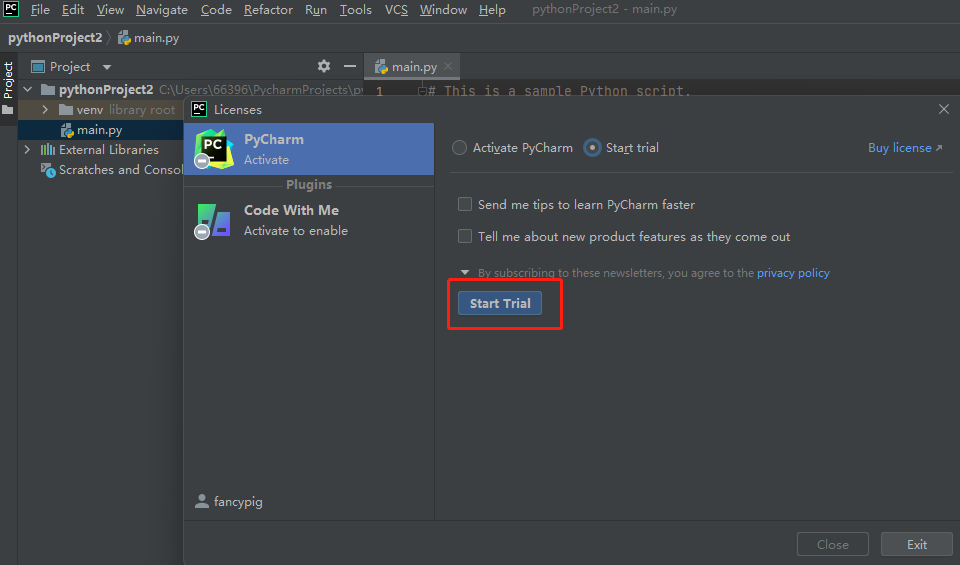Image resolution: width=960 pixels, height=565 pixels.
Task: Select the Activate PyCharm radio button
Action: [459, 148]
